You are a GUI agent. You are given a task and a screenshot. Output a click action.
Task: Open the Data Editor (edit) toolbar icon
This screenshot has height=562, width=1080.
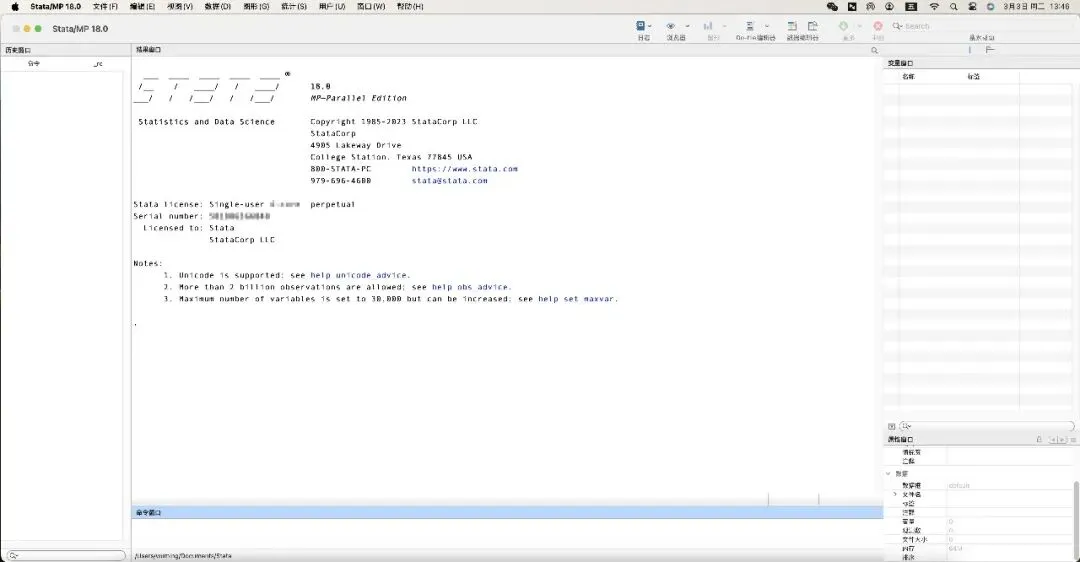(792, 26)
